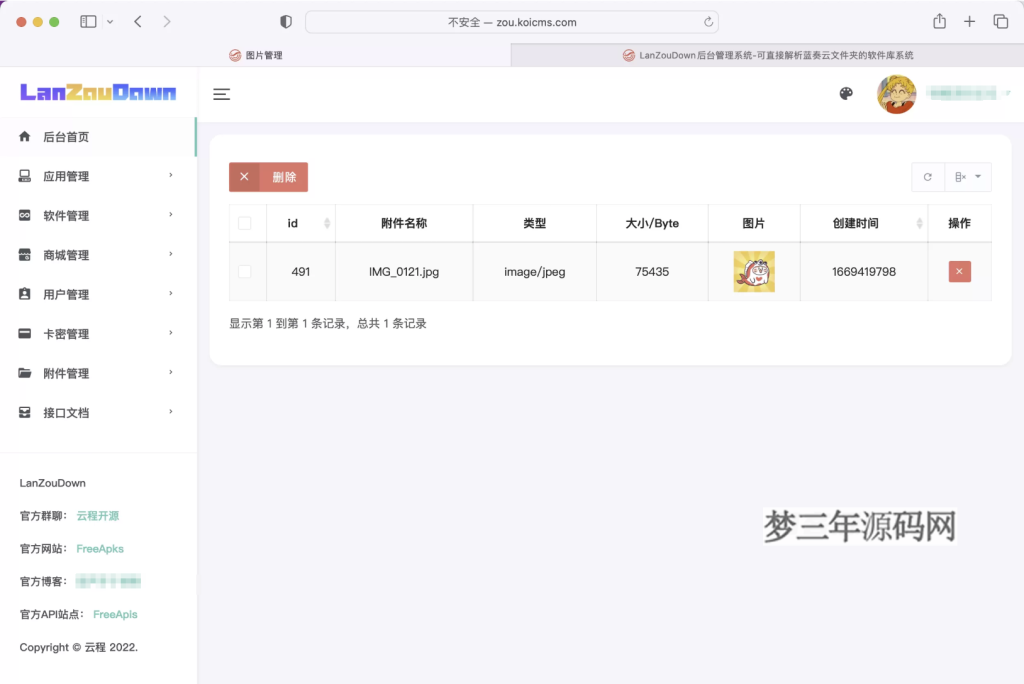This screenshot has width=1024, height=684.
Task: Click the 应用管理 sidebar icon
Action: [x=23, y=175]
